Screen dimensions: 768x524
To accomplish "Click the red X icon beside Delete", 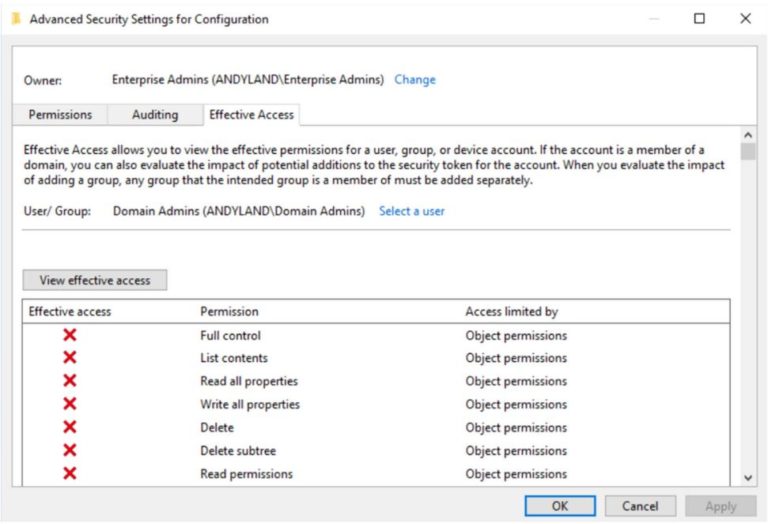I will point(70,427).
